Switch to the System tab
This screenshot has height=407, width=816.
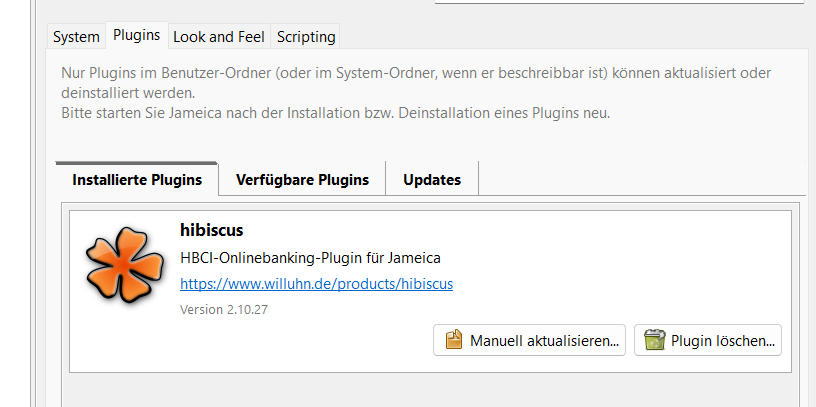76,37
